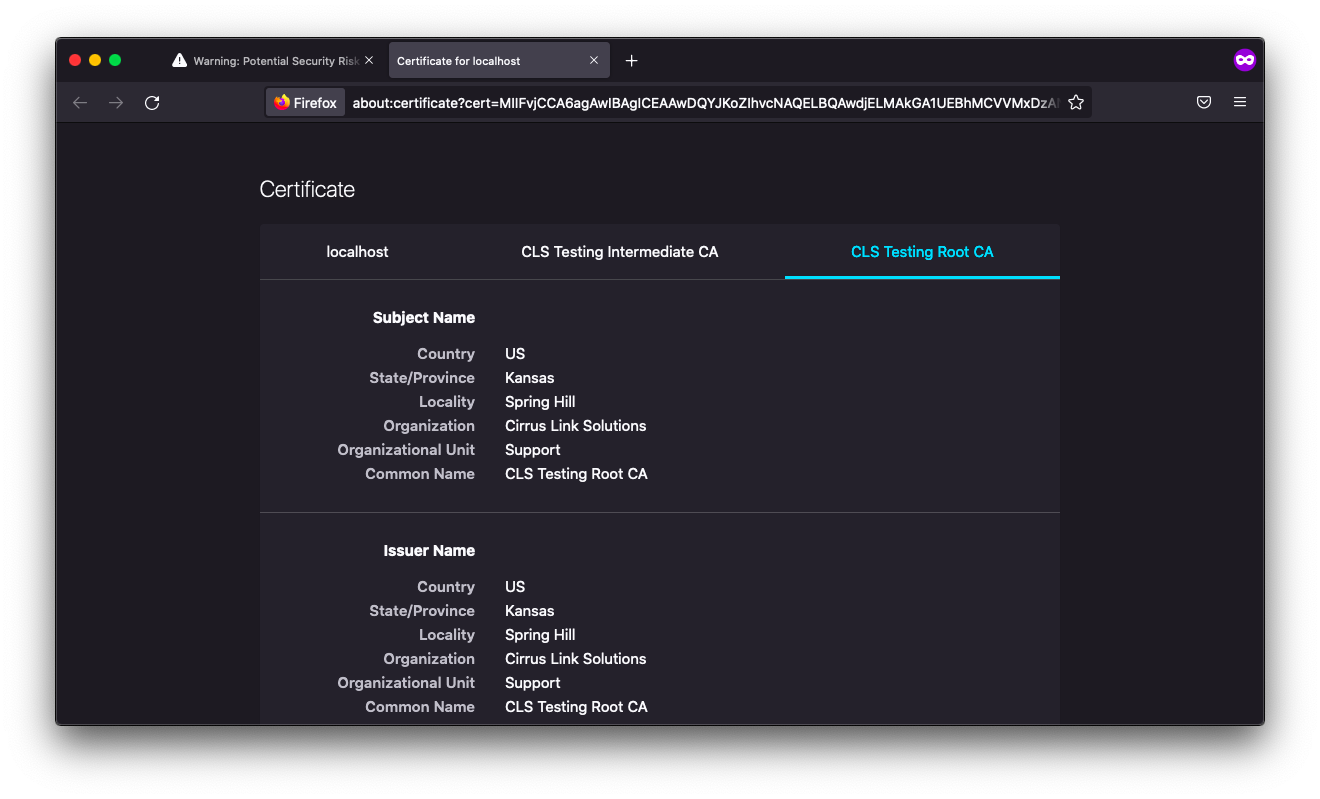Click the Country label under Issuer Name
1320x799 pixels.
[x=446, y=587]
